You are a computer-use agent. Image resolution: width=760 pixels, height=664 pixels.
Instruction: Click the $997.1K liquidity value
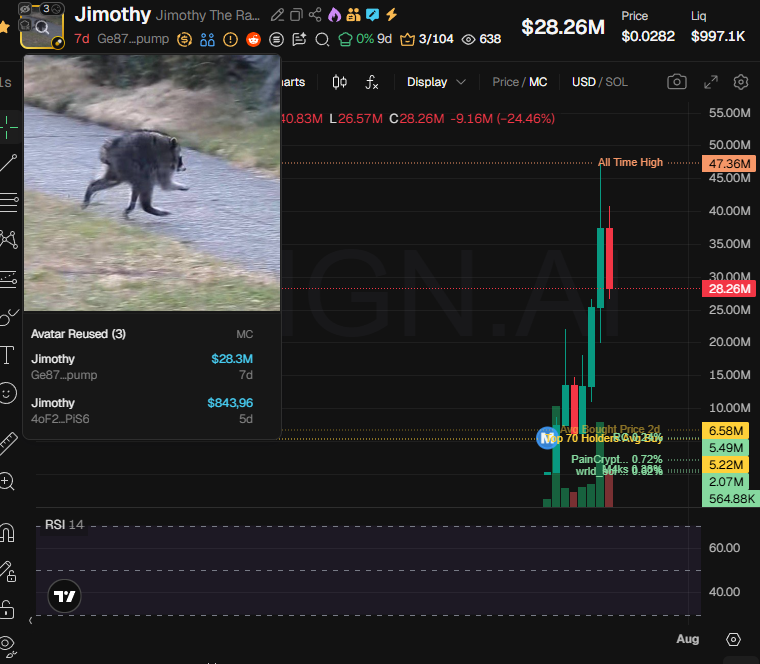[x=718, y=36]
